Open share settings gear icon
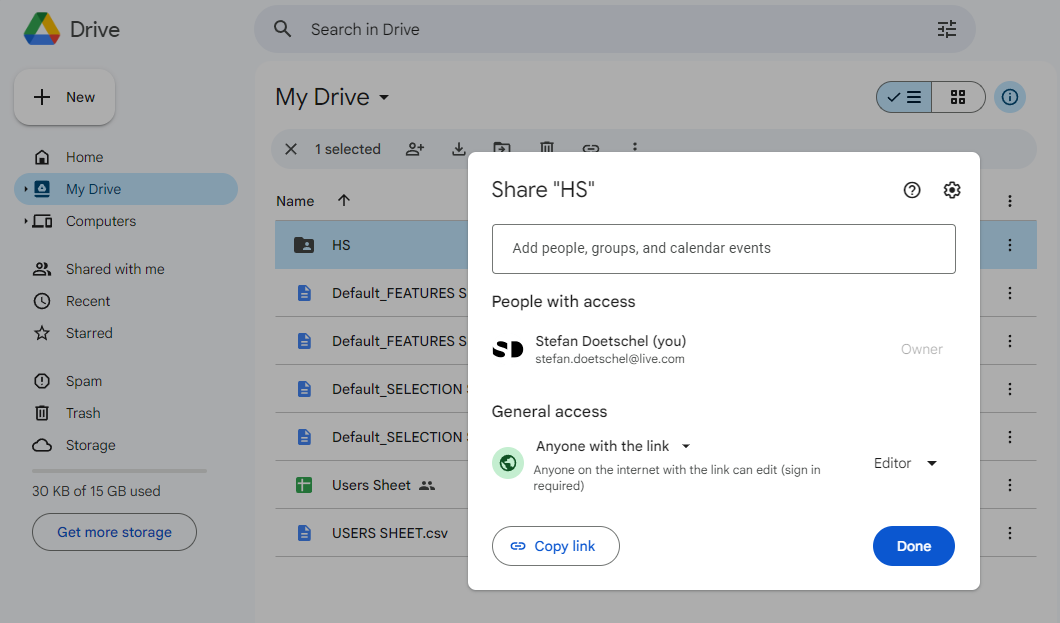 coord(952,190)
